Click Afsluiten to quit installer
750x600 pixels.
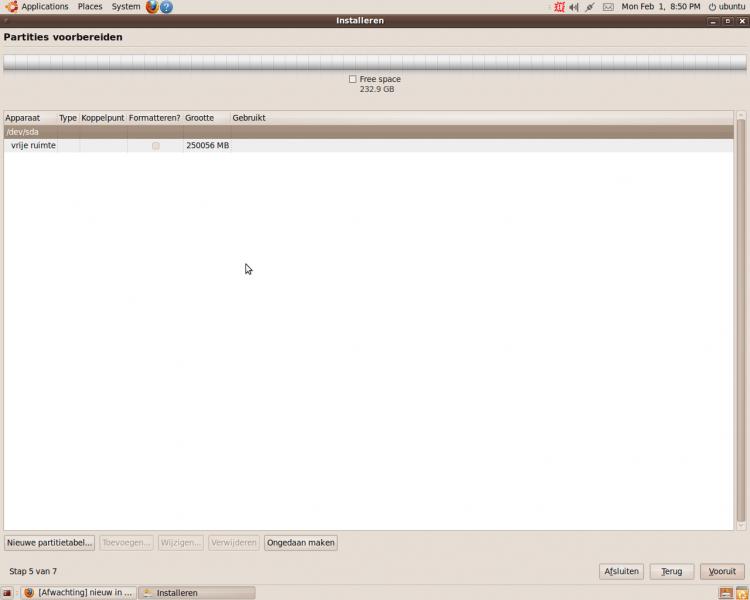[621, 571]
